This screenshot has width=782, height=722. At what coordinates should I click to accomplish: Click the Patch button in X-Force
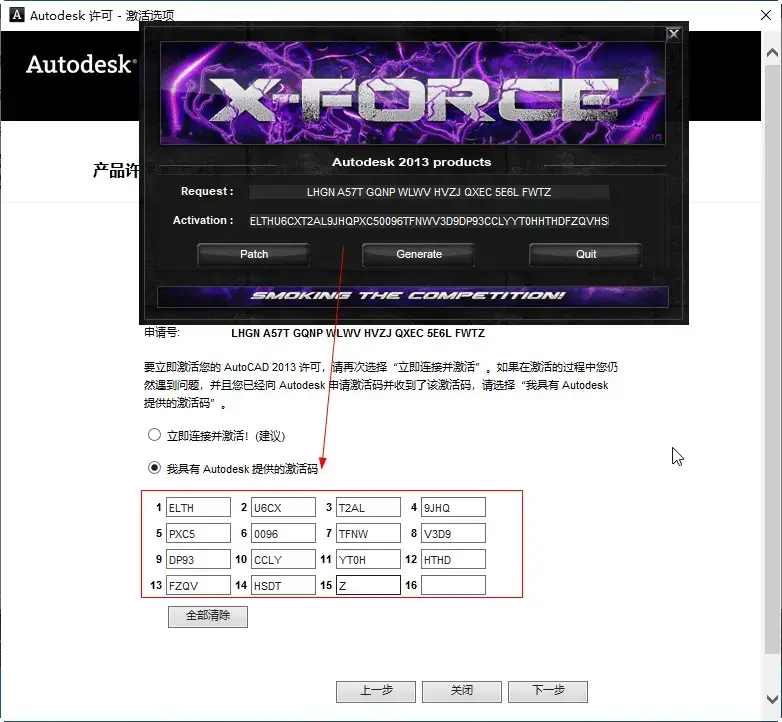(253, 254)
